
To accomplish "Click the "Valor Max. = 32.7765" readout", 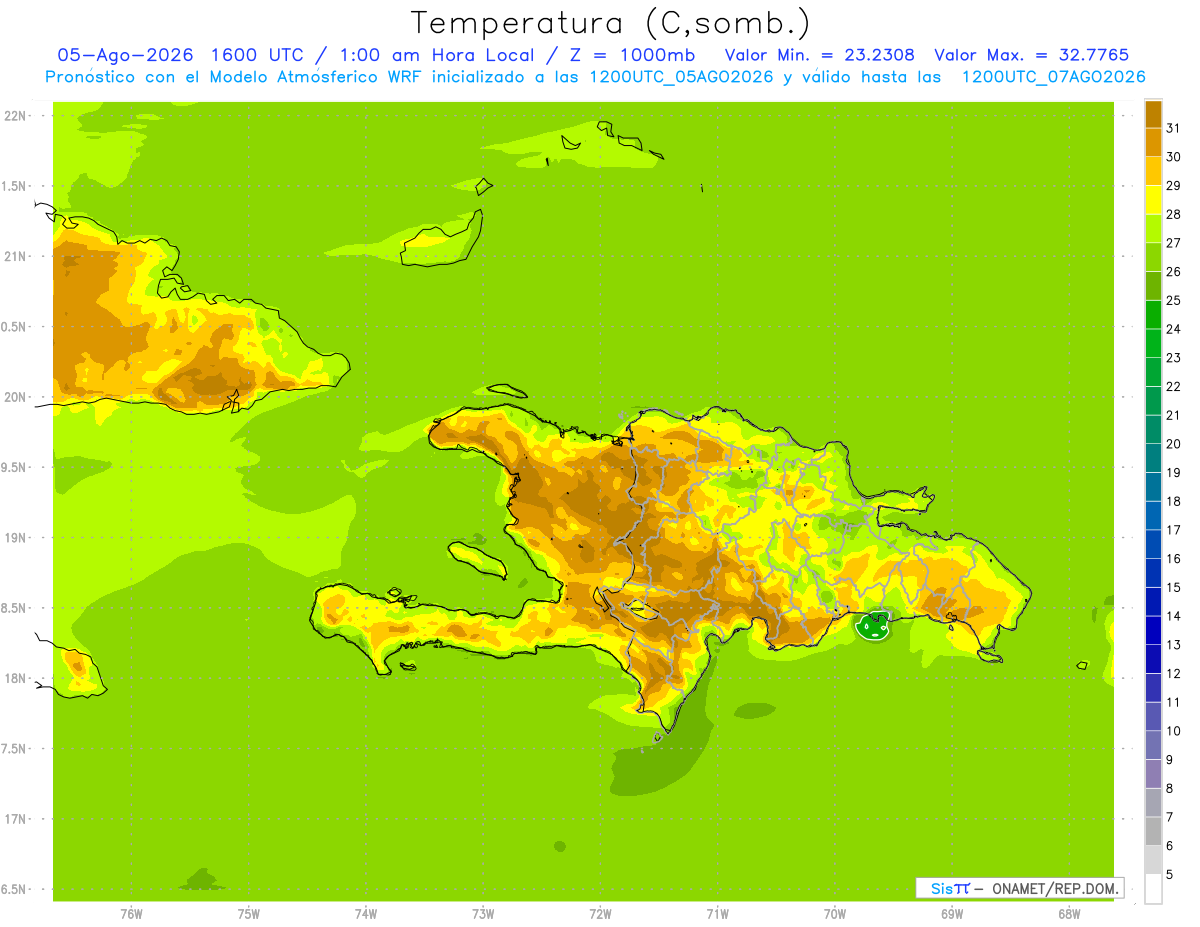I will click(1032, 55).
